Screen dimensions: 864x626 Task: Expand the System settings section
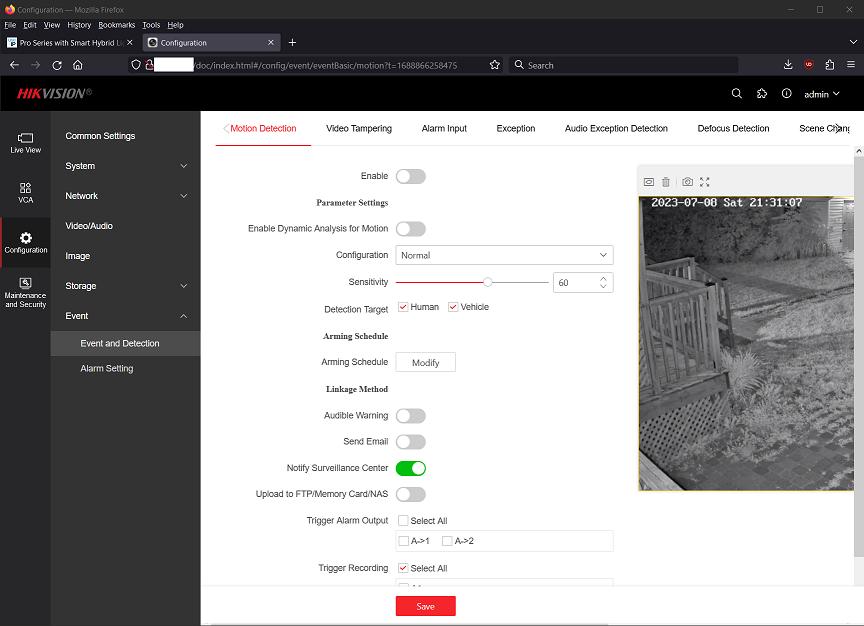click(125, 166)
